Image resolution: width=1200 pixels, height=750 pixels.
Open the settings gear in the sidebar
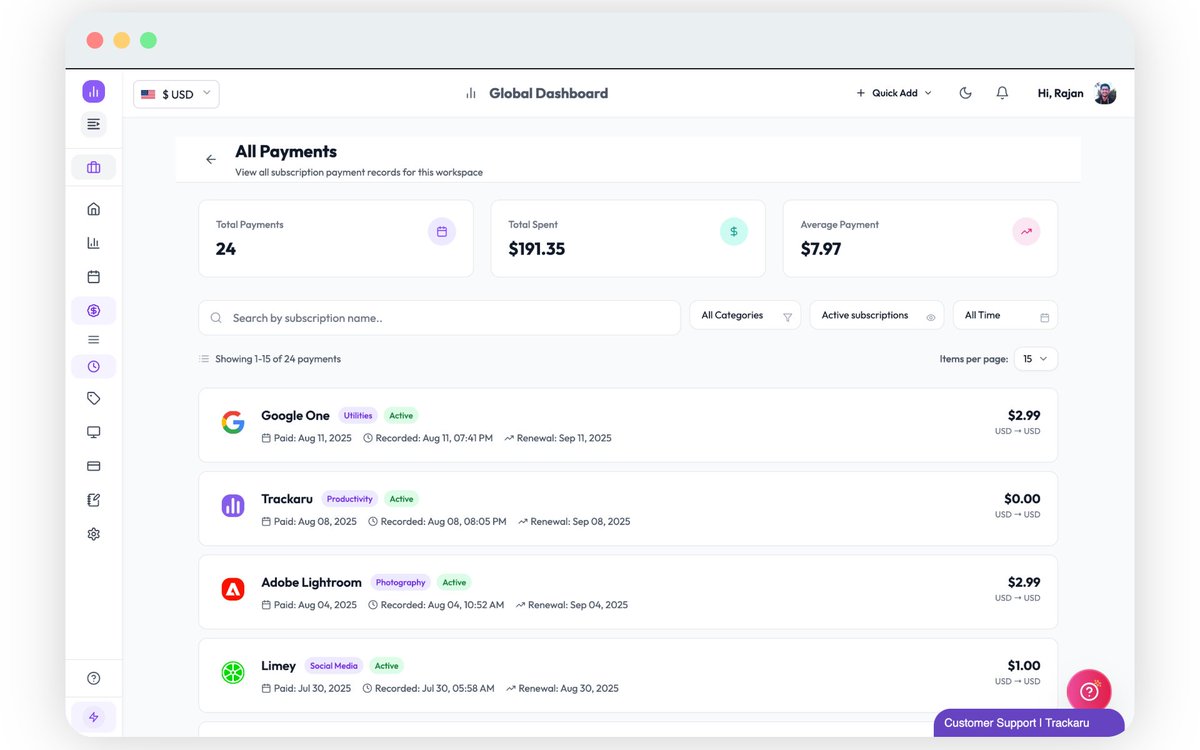pyautogui.click(x=93, y=534)
